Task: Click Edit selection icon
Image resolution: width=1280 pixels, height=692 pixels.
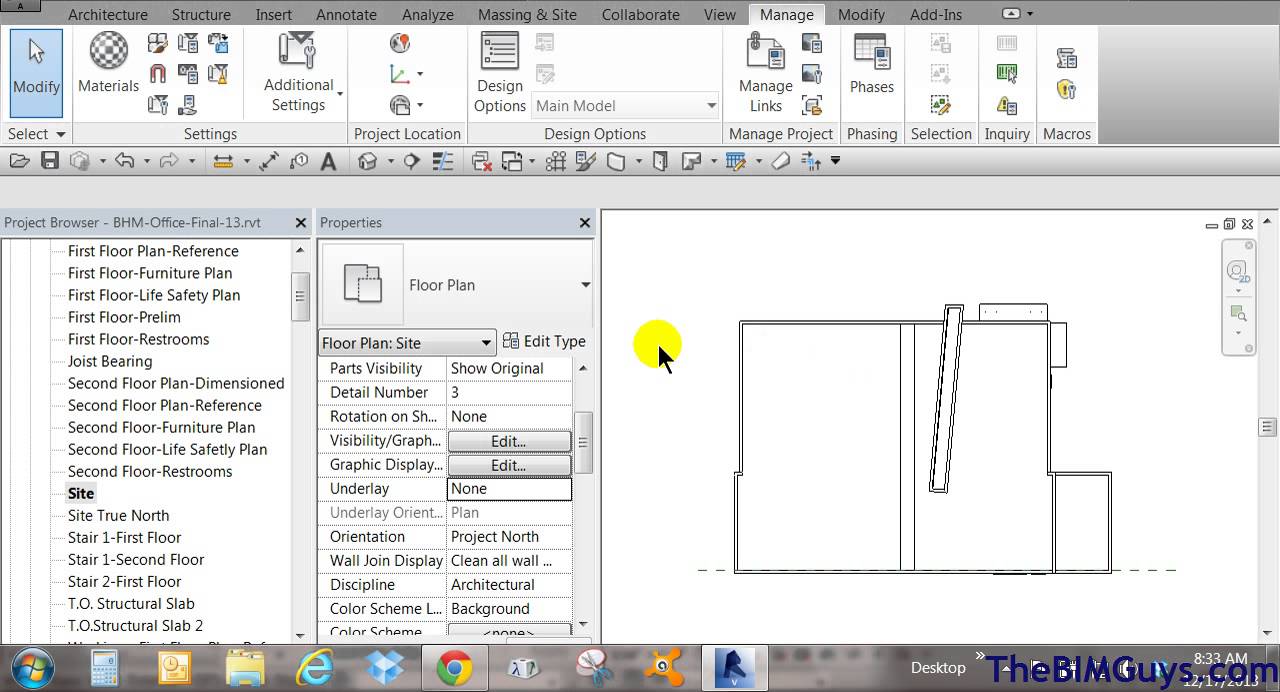Action: click(x=940, y=104)
